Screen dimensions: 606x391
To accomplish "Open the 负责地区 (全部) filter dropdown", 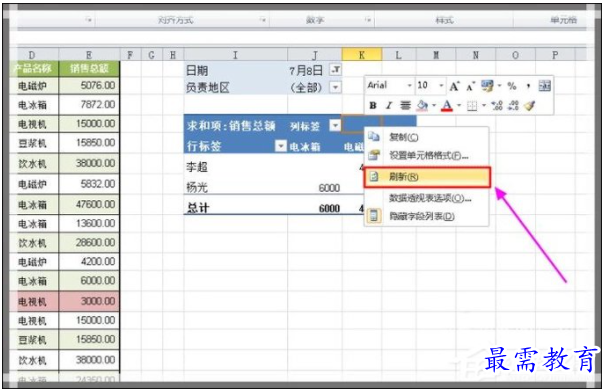I will coord(335,87).
